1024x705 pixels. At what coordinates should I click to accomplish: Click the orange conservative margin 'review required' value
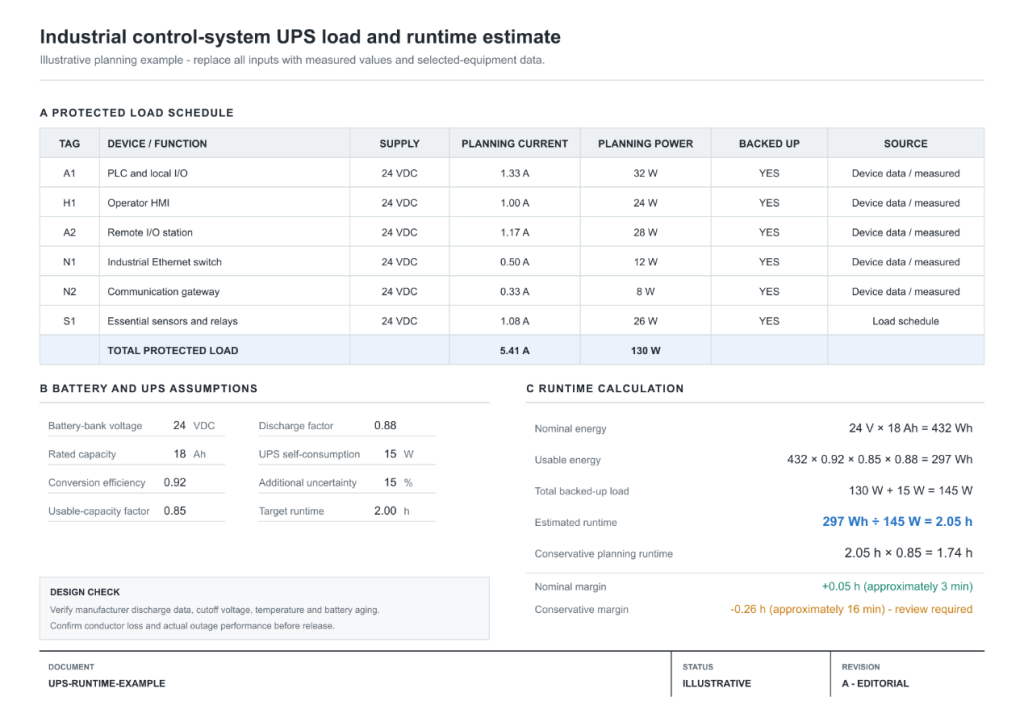point(852,609)
